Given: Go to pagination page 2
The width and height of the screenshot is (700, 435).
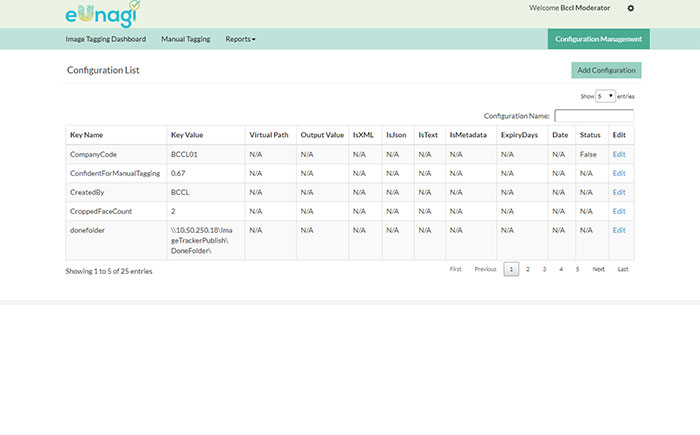Looking at the screenshot, I should [x=528, y=269].
